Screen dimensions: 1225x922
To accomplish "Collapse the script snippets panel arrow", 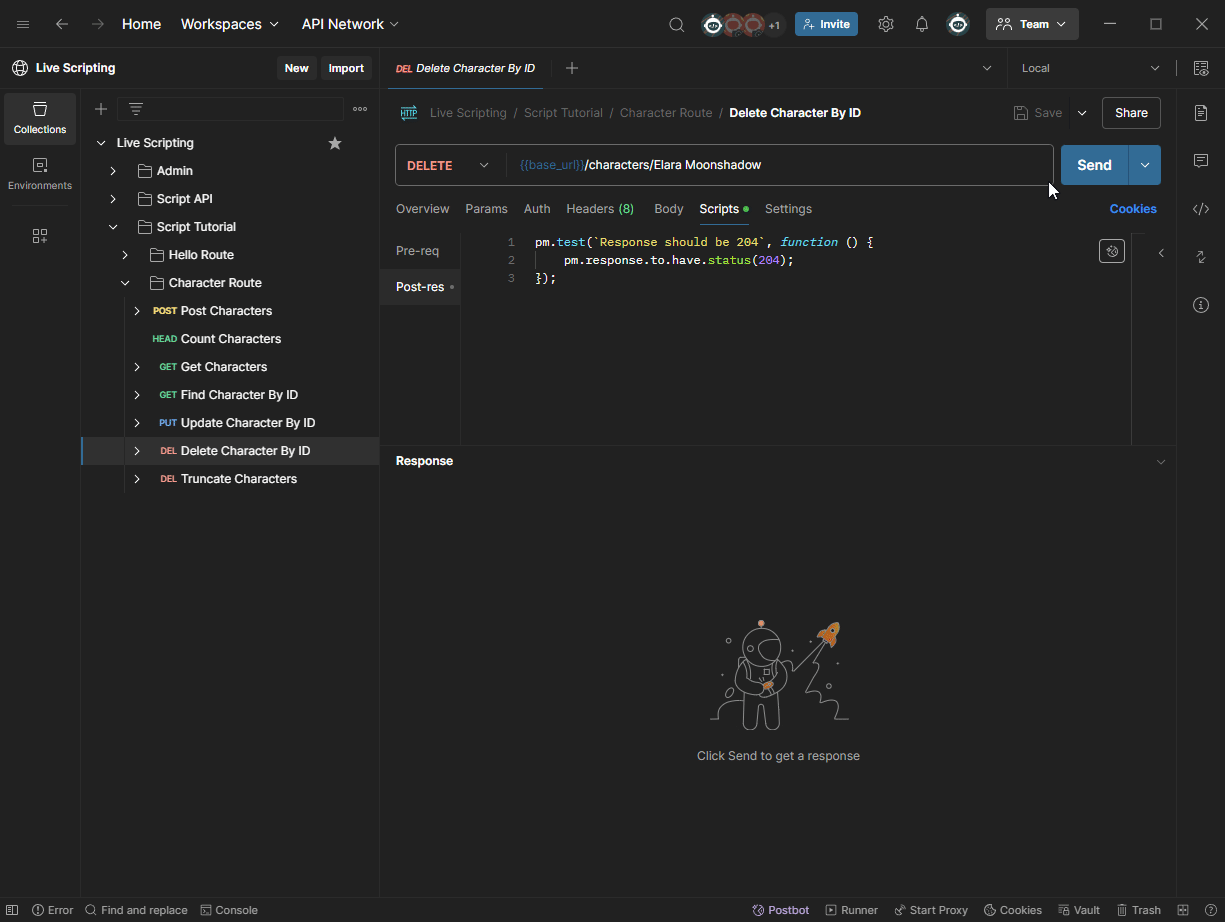I will [x=1161, y=253].
